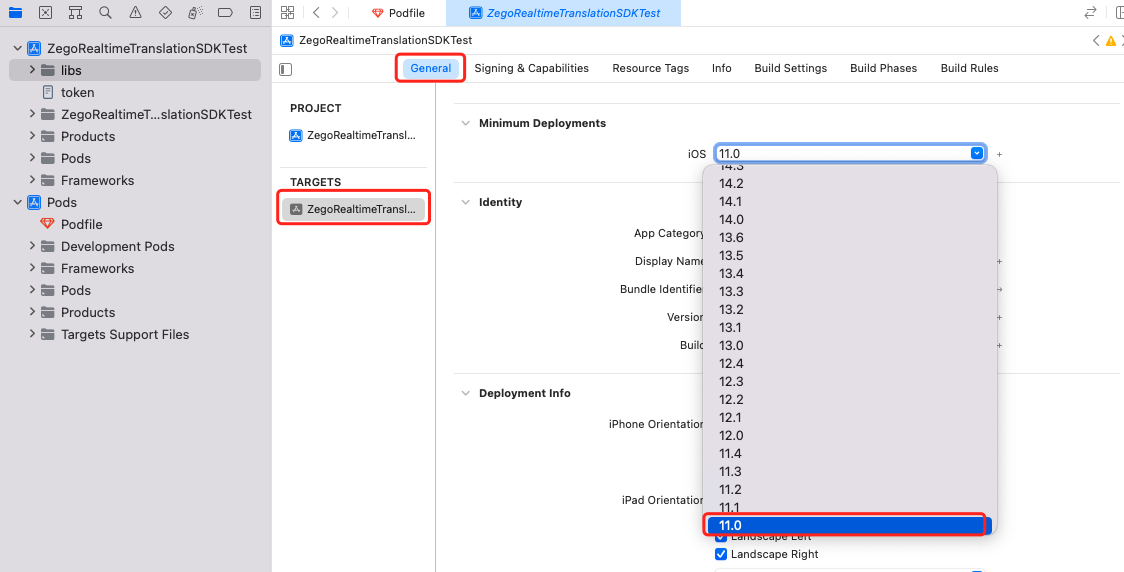Choose 12.0 in the version list
The height and width of the screenshot is (572, 1124).
850,435
